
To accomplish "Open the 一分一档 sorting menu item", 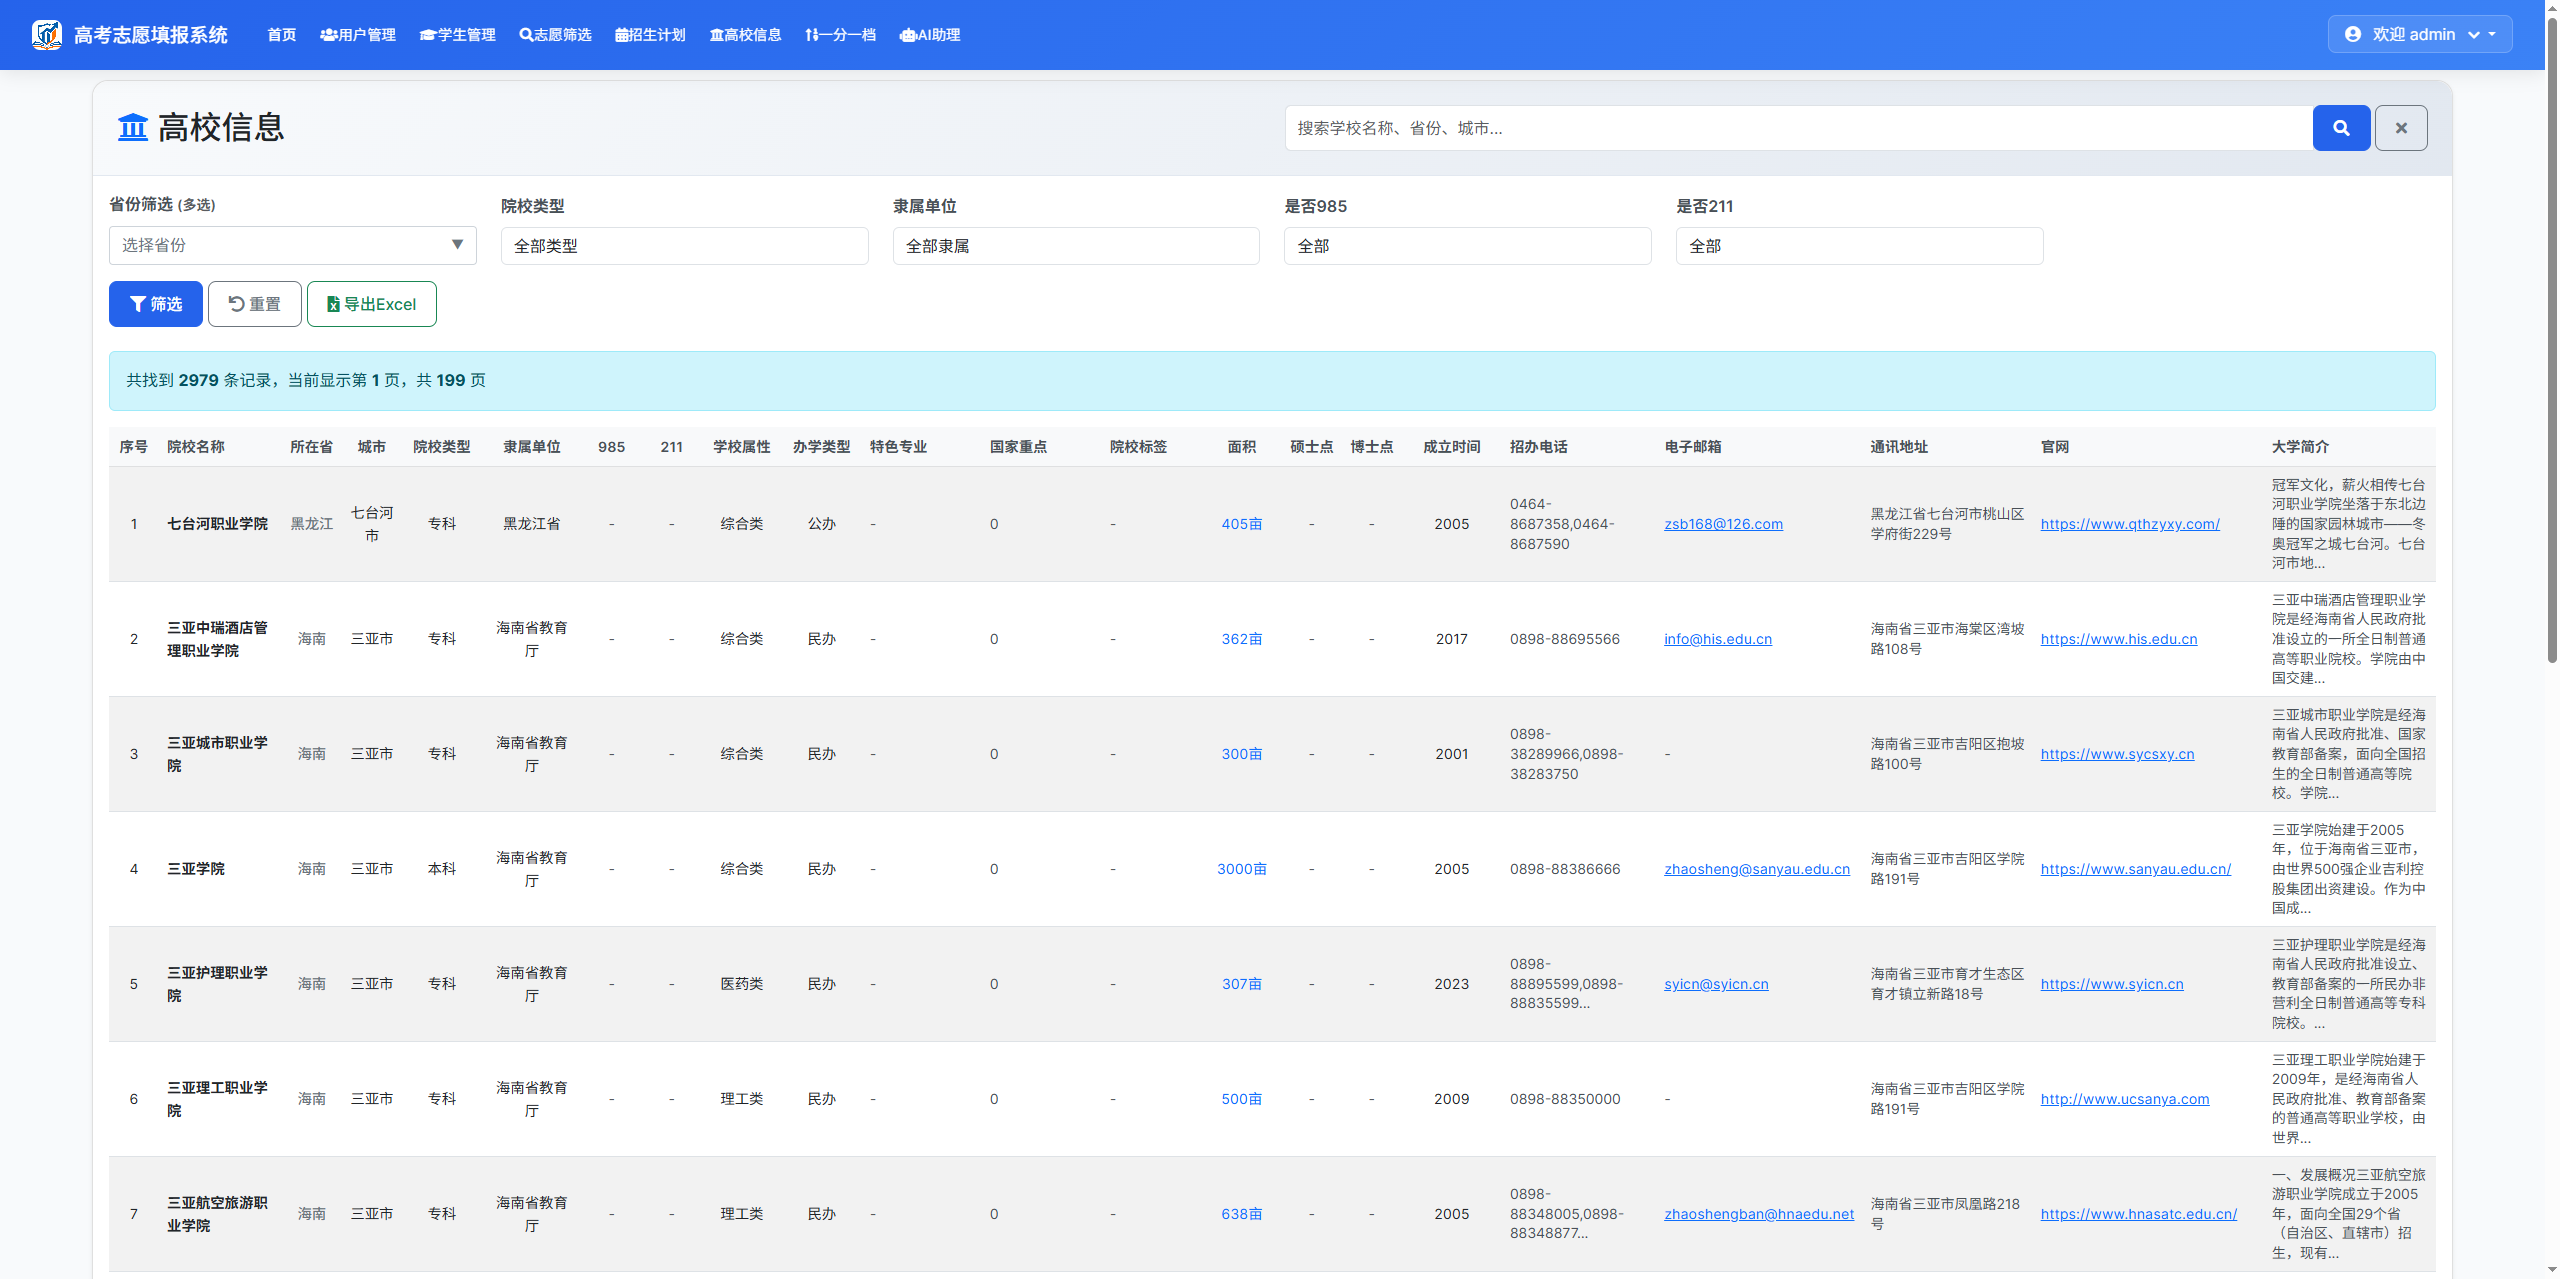I will [x=840, y=35].
